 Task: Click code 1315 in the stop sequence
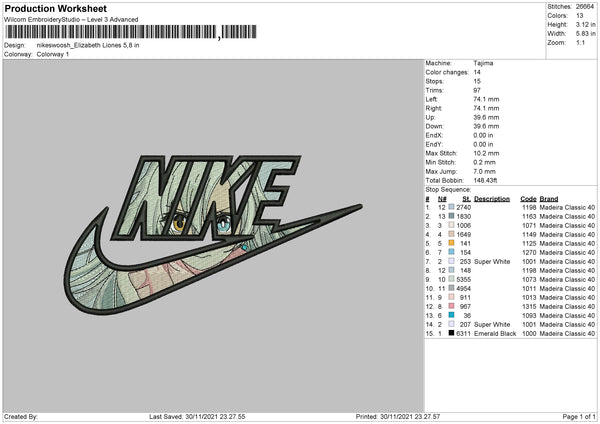pyautogui.click(x=529, y=306)
